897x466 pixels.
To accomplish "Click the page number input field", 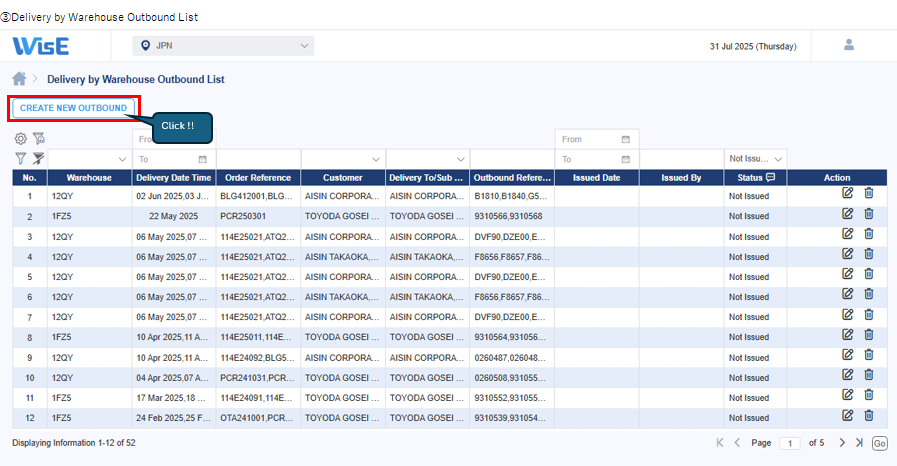I will 790,443.
